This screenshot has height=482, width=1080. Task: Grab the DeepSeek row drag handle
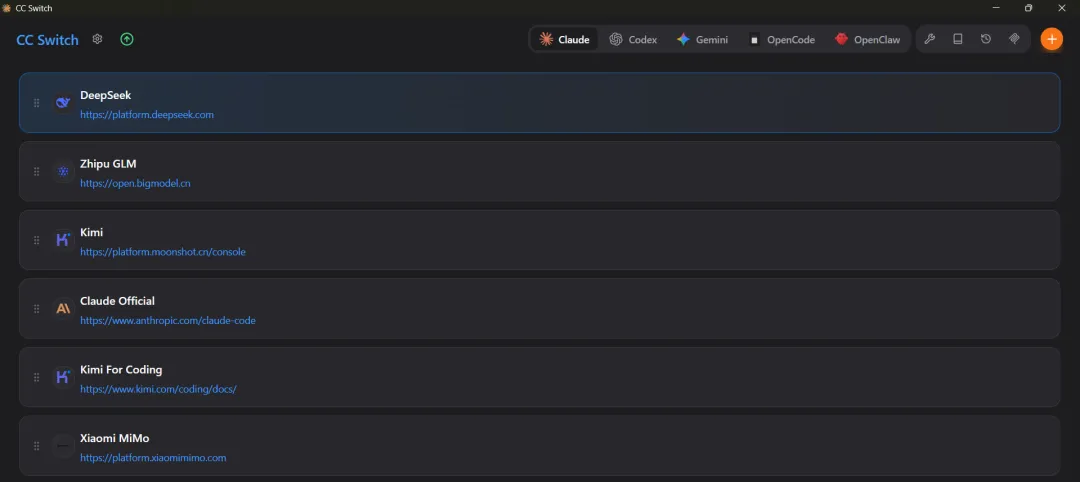point(37,103)
